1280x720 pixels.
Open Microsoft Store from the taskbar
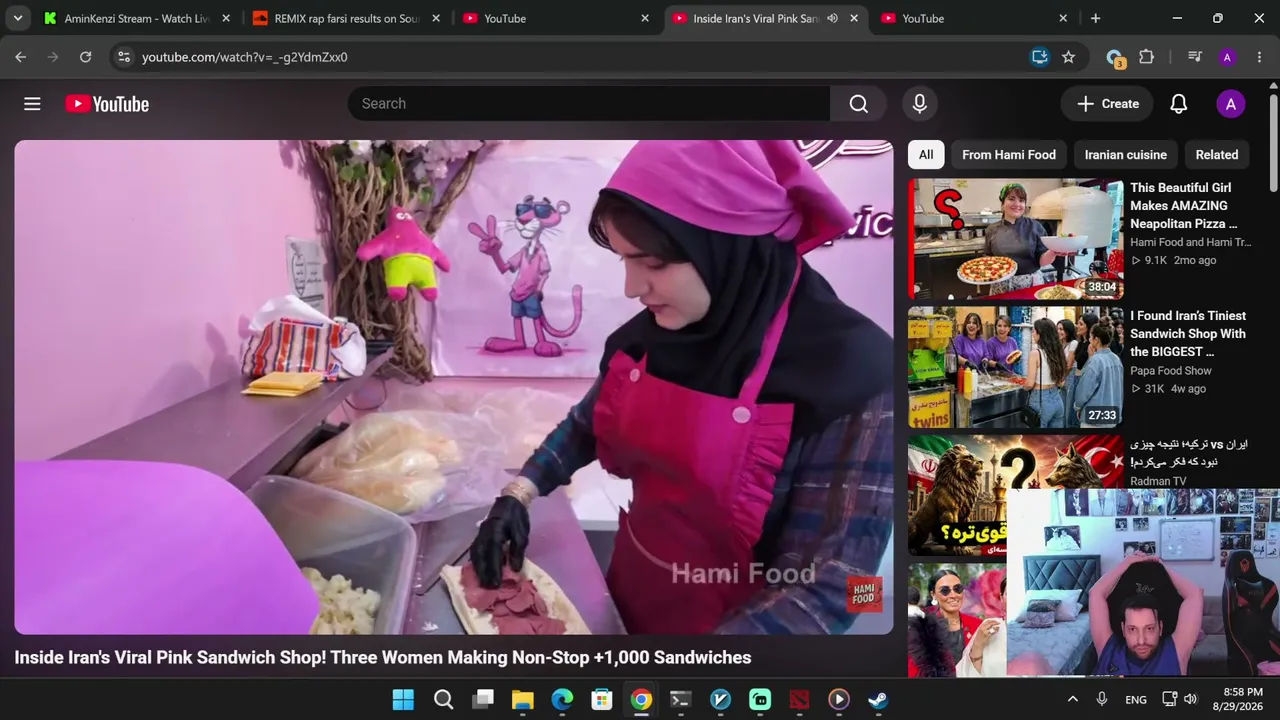click(x=602, y=700)
